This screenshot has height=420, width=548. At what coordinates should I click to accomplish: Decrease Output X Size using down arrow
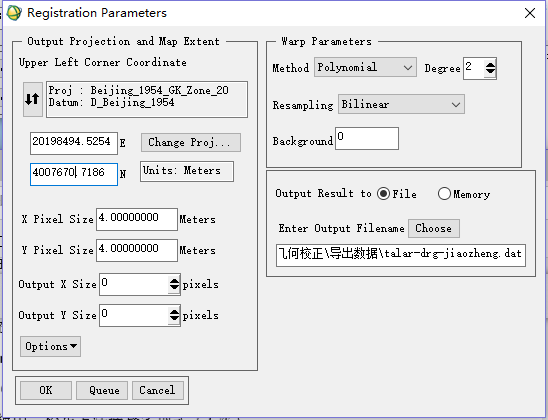174,288
